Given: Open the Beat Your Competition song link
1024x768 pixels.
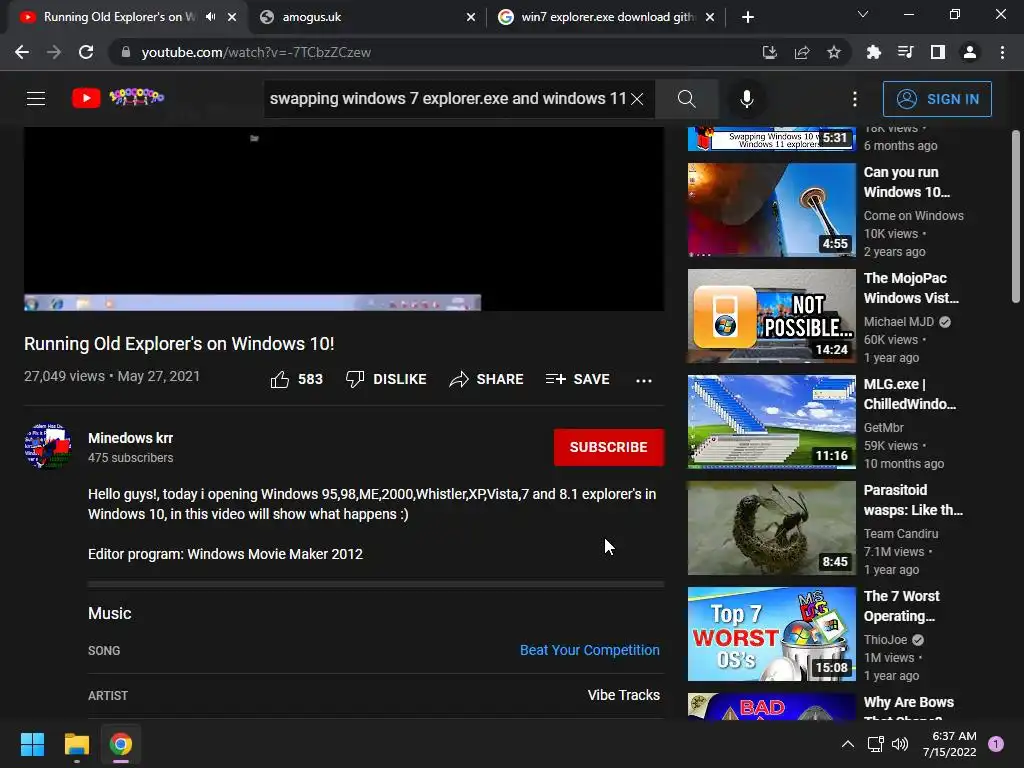Looking at the screenshot, I should tap(590, 650).
